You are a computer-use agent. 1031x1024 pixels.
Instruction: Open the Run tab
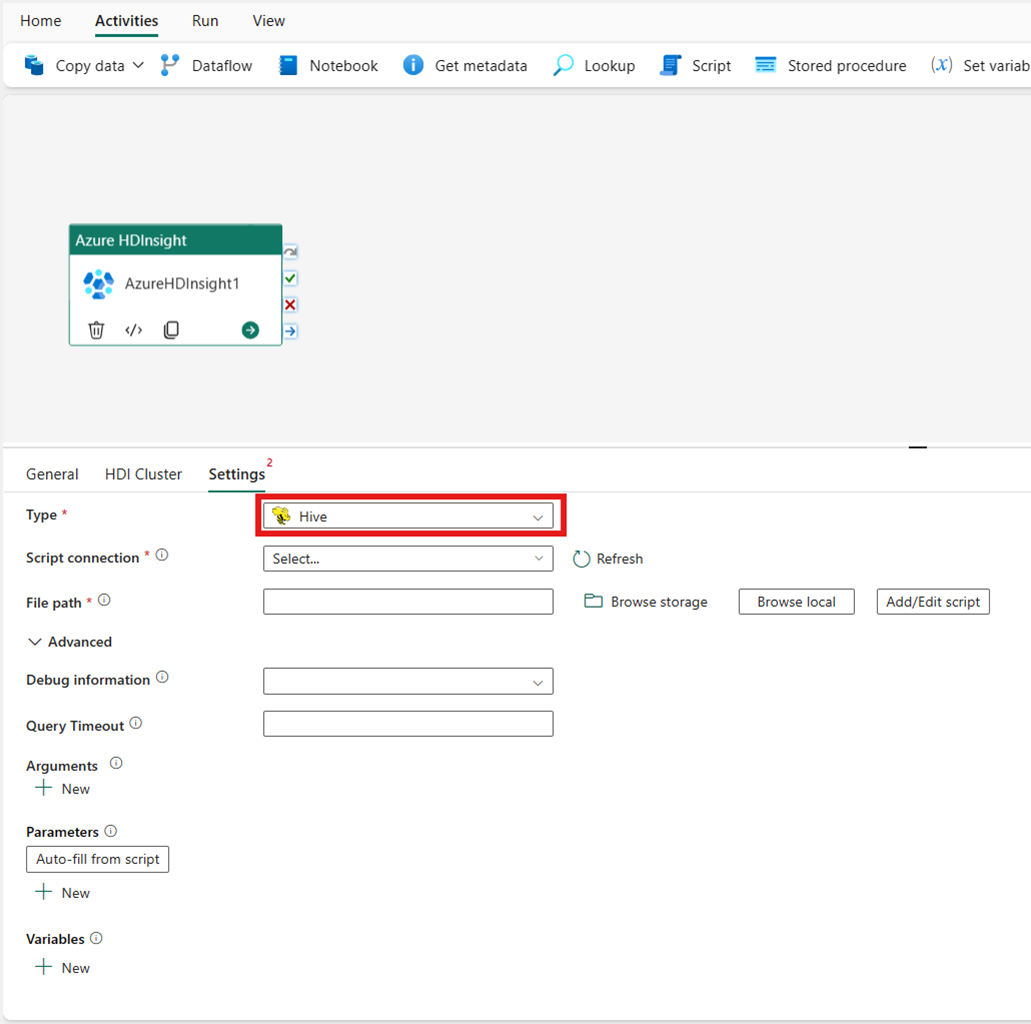click(205, 21)
